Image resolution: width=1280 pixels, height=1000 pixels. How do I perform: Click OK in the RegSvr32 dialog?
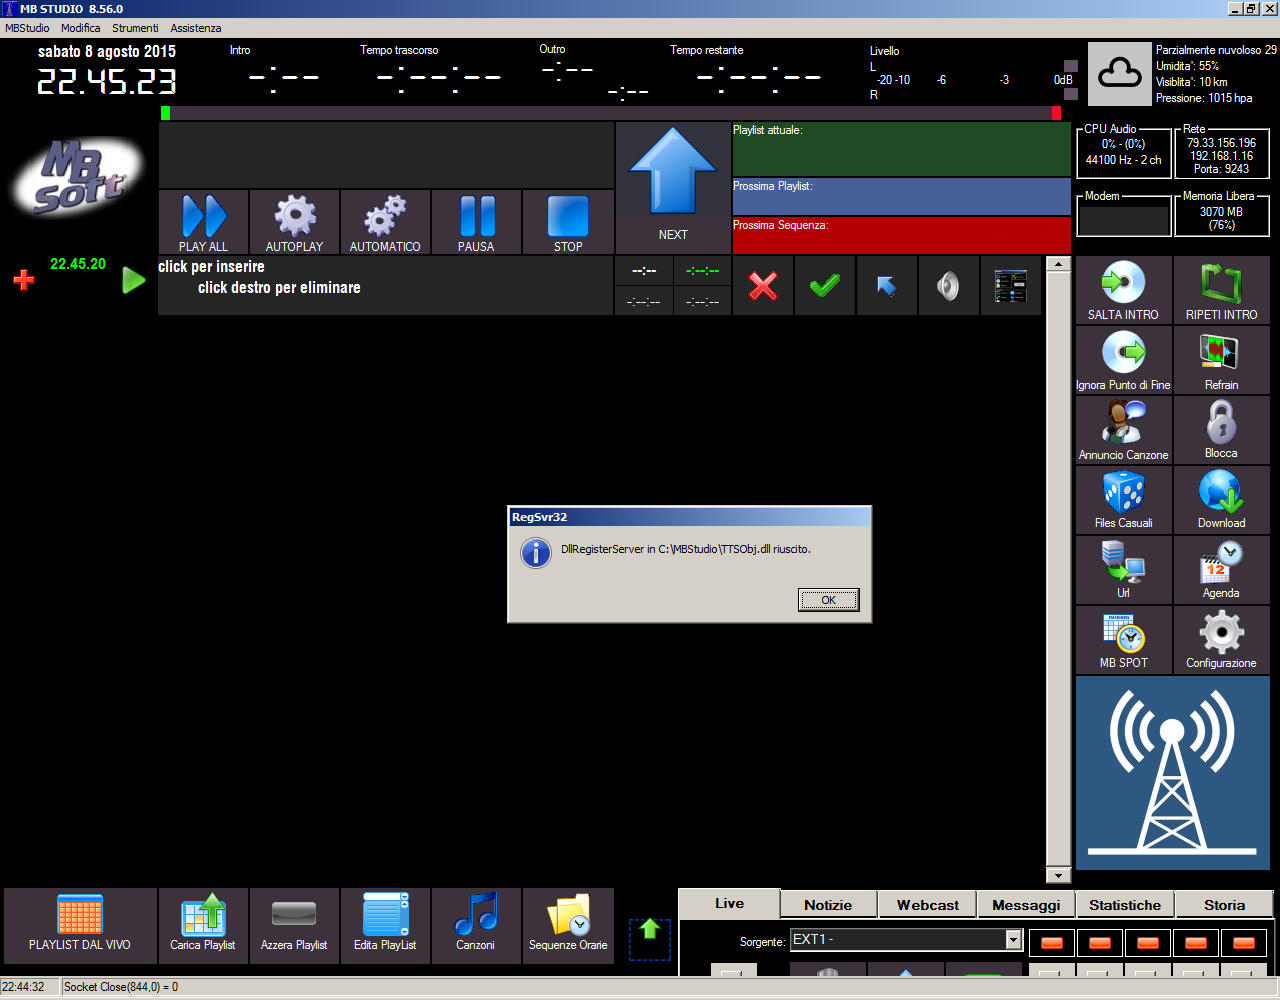coord(828,600)
